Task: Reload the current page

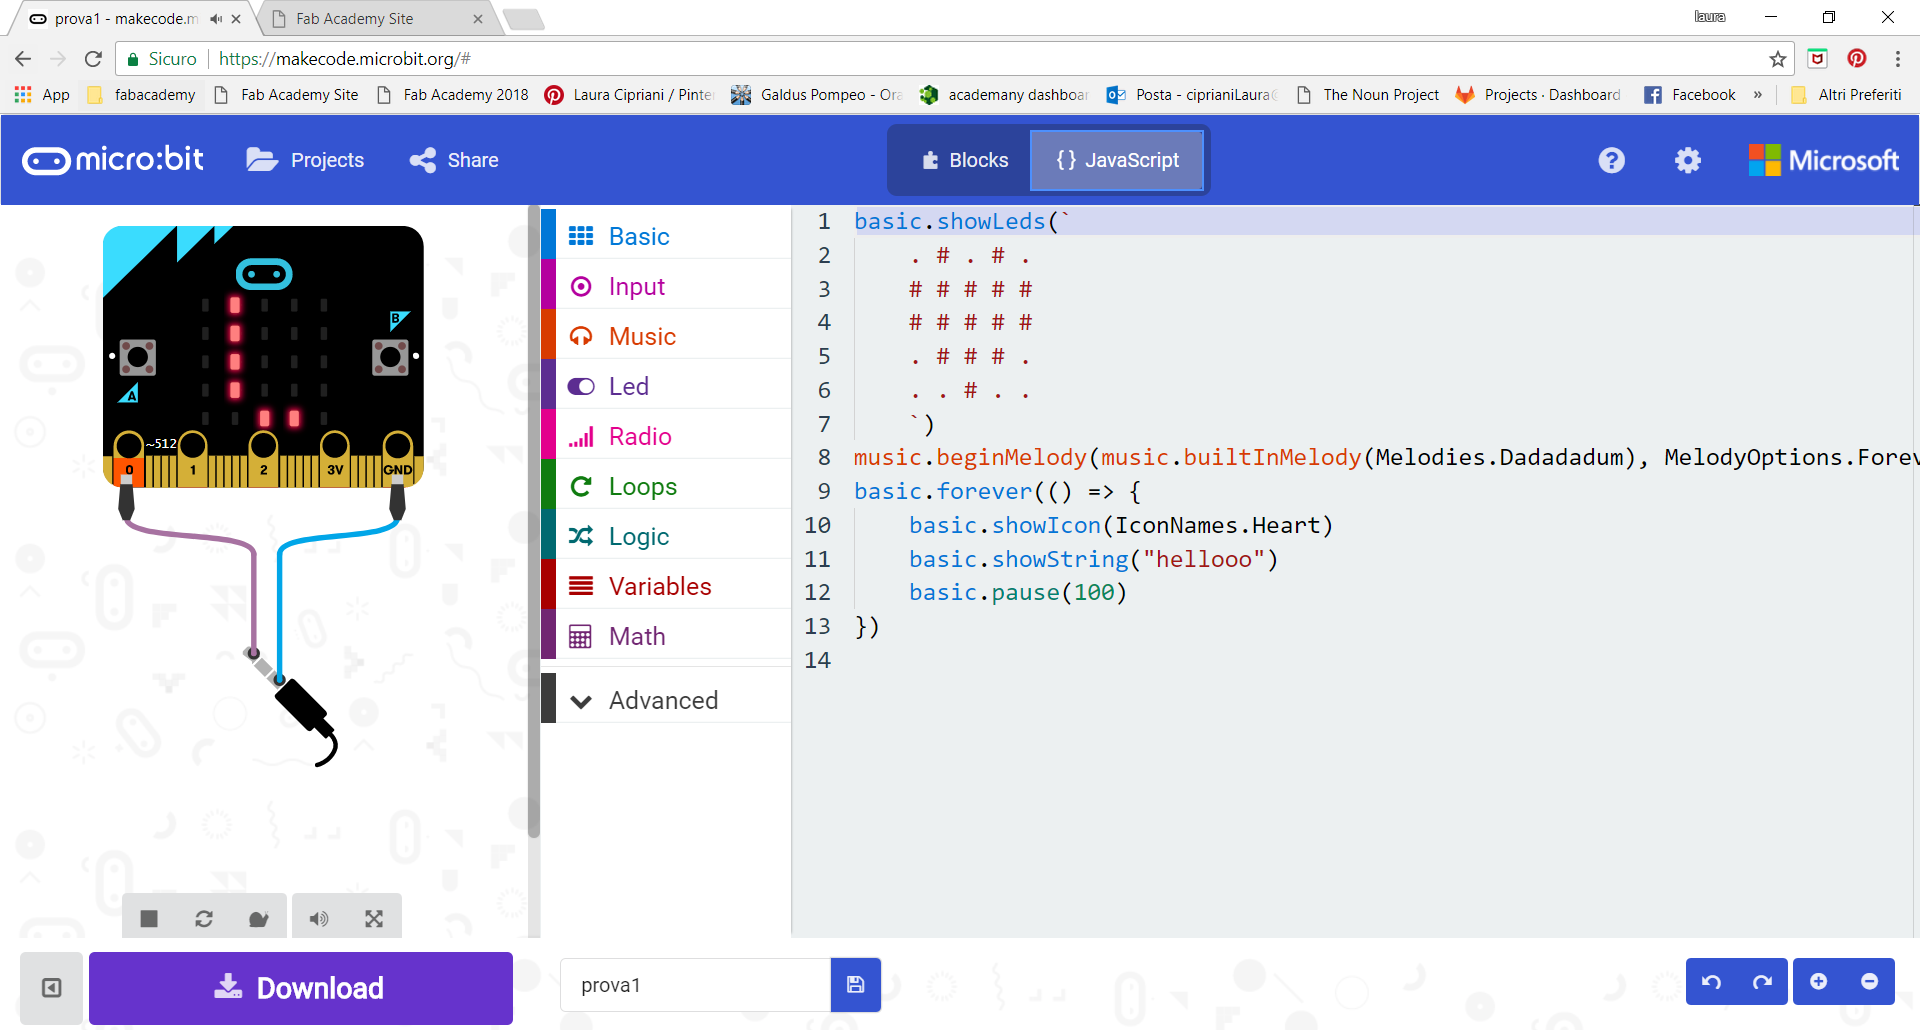Action: click(x=93, y=59)
